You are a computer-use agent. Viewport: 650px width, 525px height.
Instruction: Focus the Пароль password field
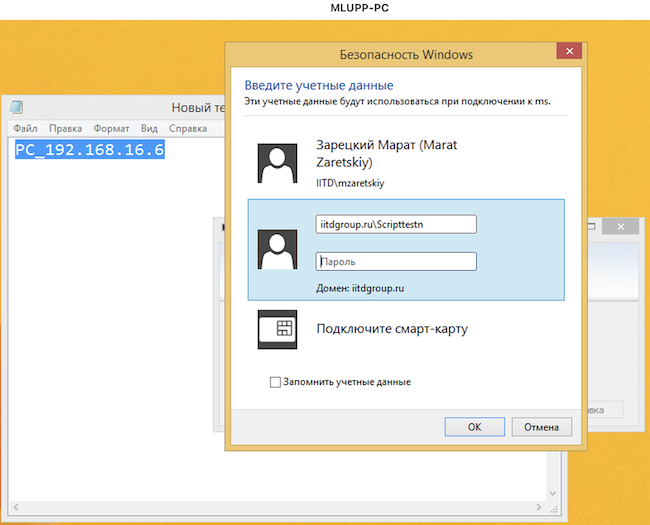click(x=396, y=262)
